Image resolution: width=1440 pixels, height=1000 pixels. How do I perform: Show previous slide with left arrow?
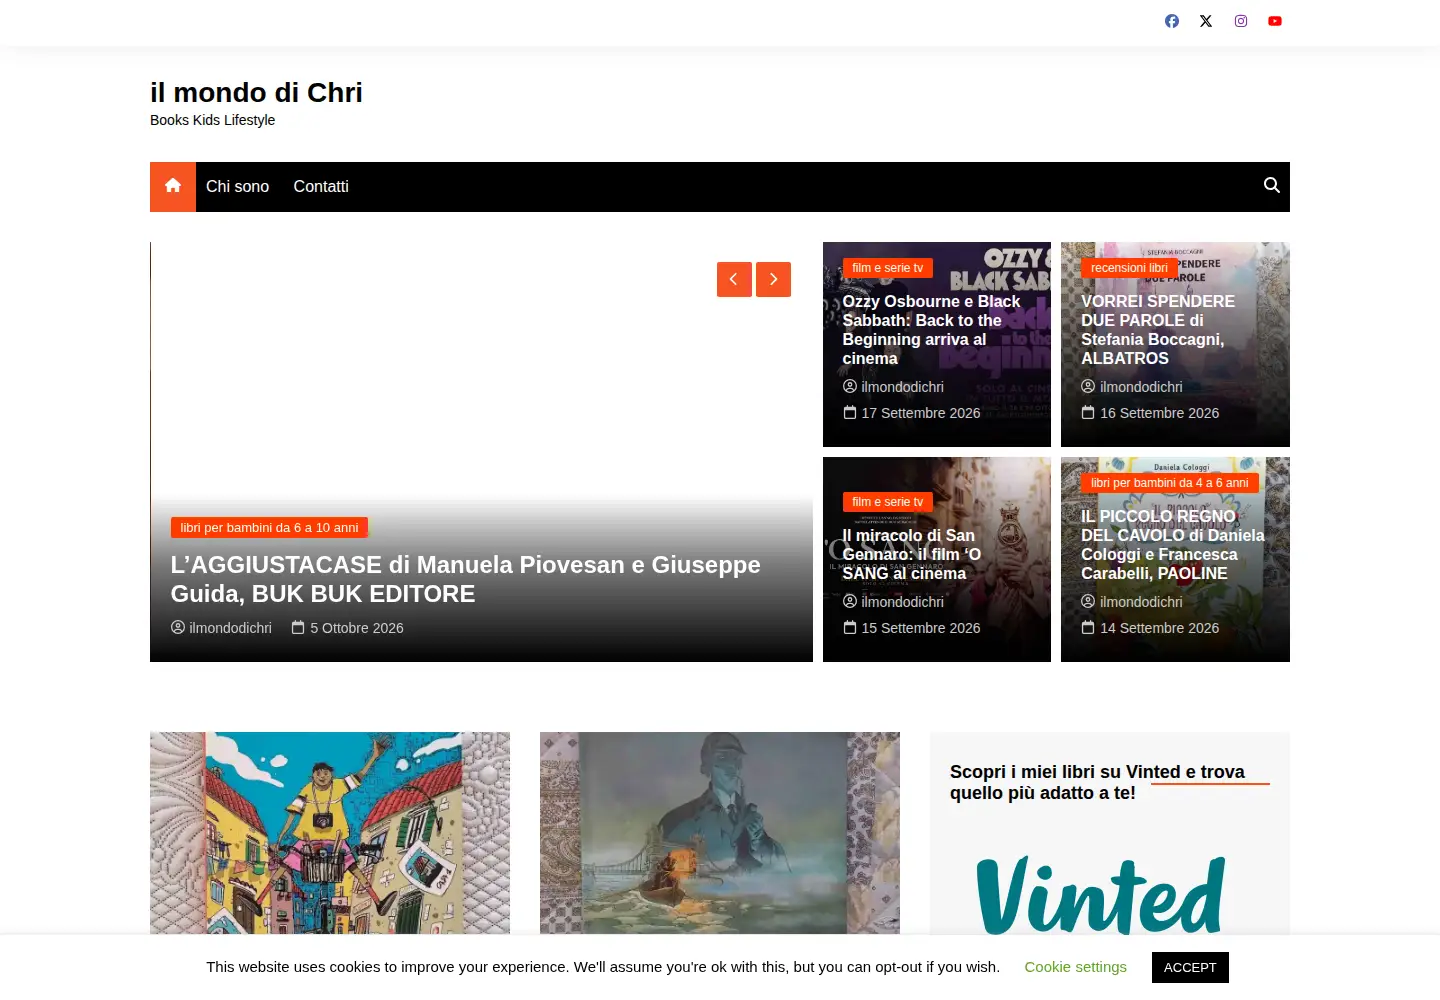pyautogui.click(x=734, y=280)
